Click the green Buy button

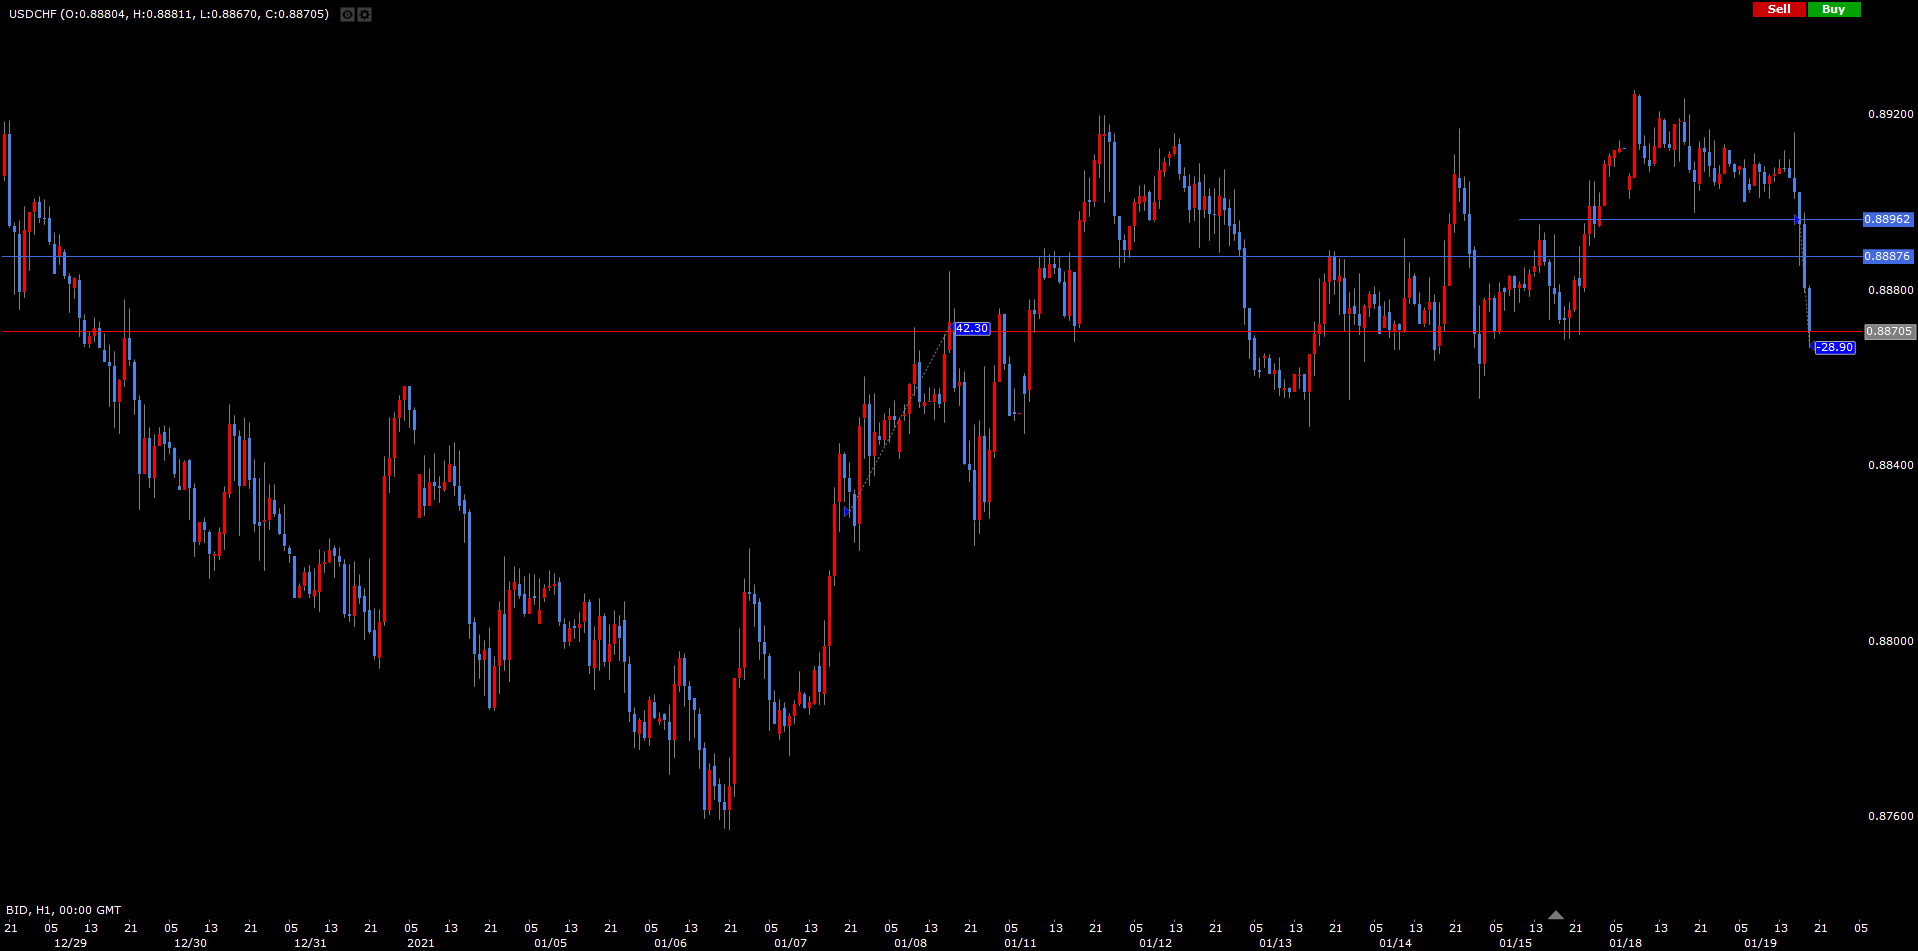[1833, 9]
